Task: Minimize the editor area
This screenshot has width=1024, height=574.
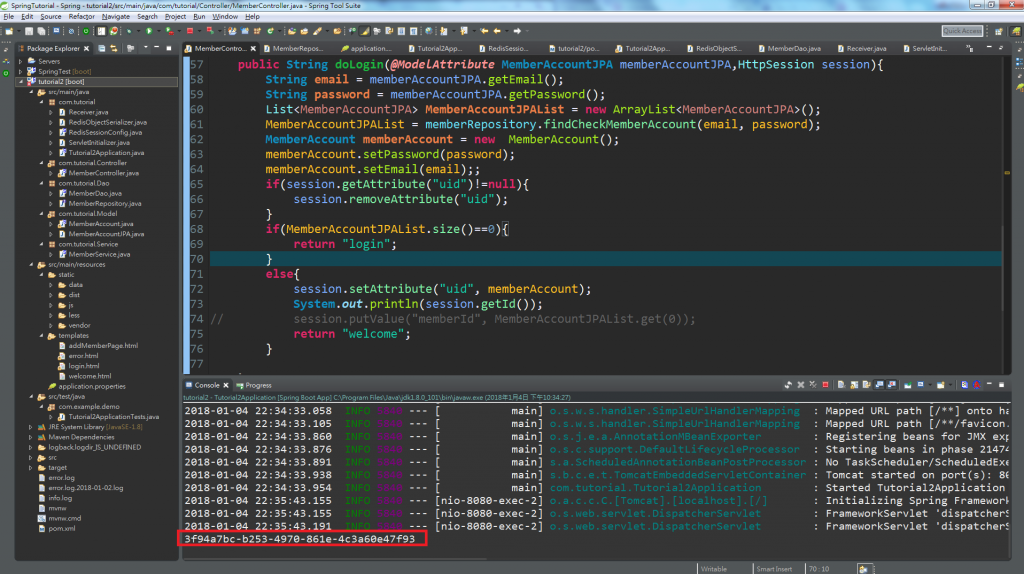Action: [x=989, y=48]
